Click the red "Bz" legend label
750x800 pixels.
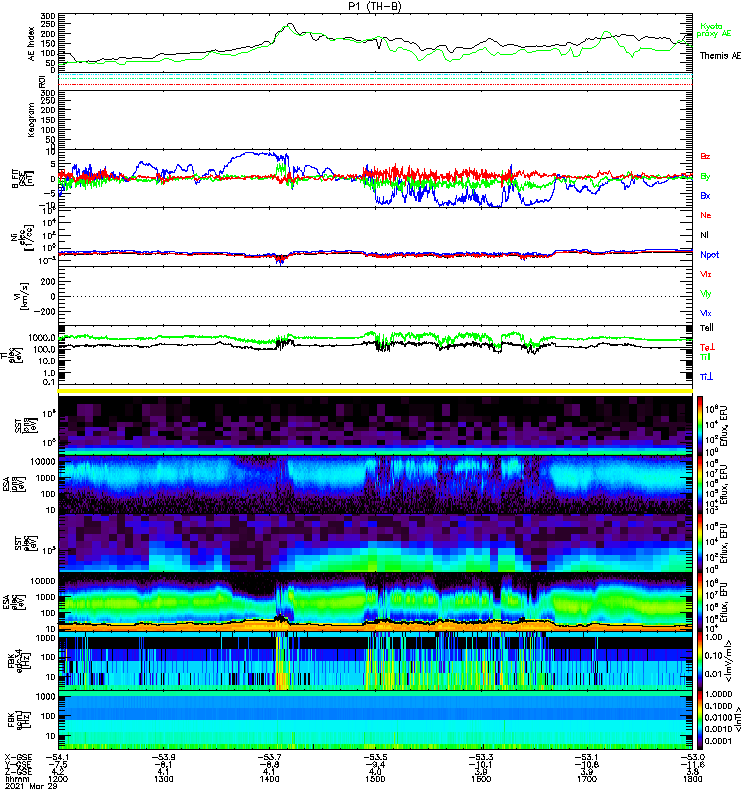(x=705, y=156)
